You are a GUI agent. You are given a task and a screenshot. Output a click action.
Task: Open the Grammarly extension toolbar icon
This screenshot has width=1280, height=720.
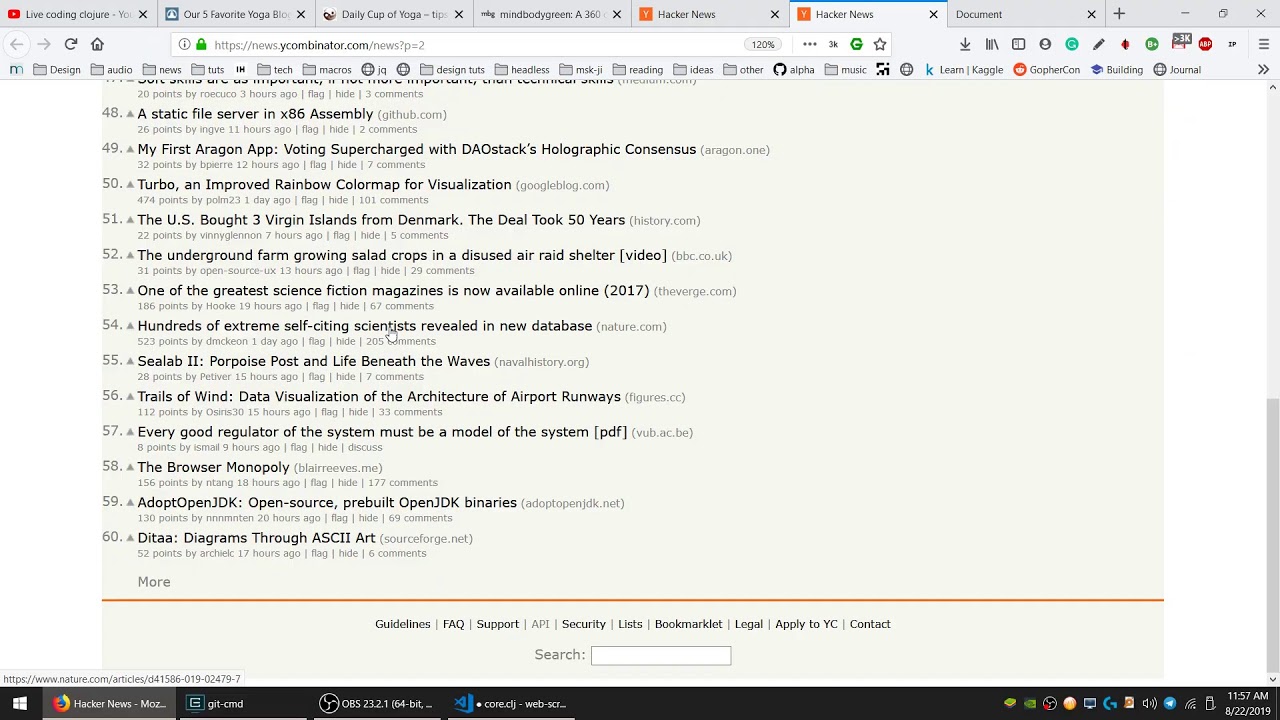pos(1072,44)
